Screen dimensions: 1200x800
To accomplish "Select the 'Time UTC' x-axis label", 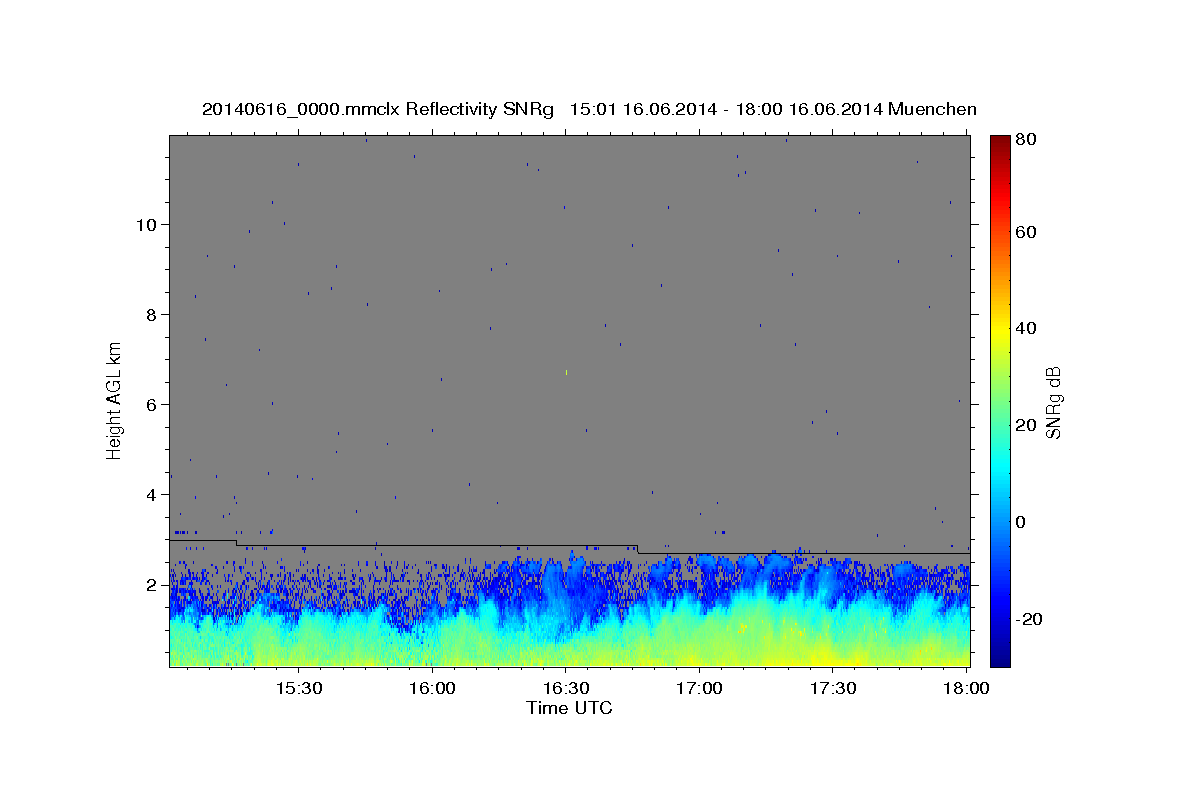I will point(569,708).
